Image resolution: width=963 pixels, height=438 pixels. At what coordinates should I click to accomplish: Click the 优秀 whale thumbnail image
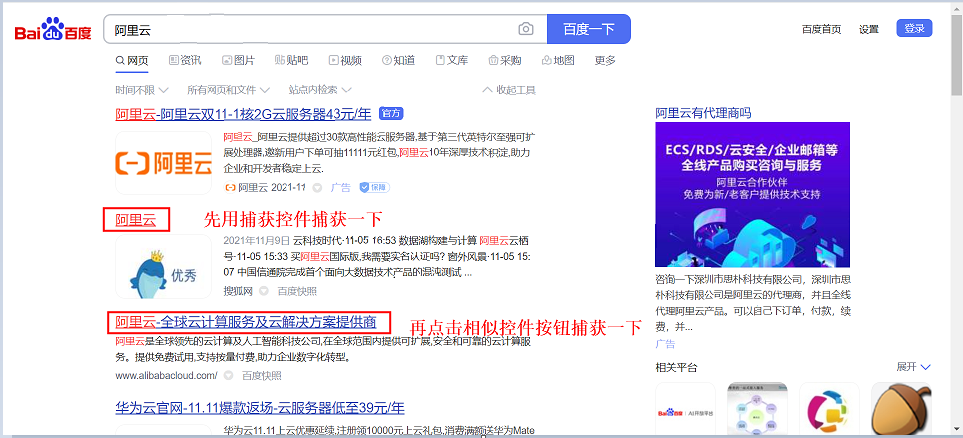point(163,267)
